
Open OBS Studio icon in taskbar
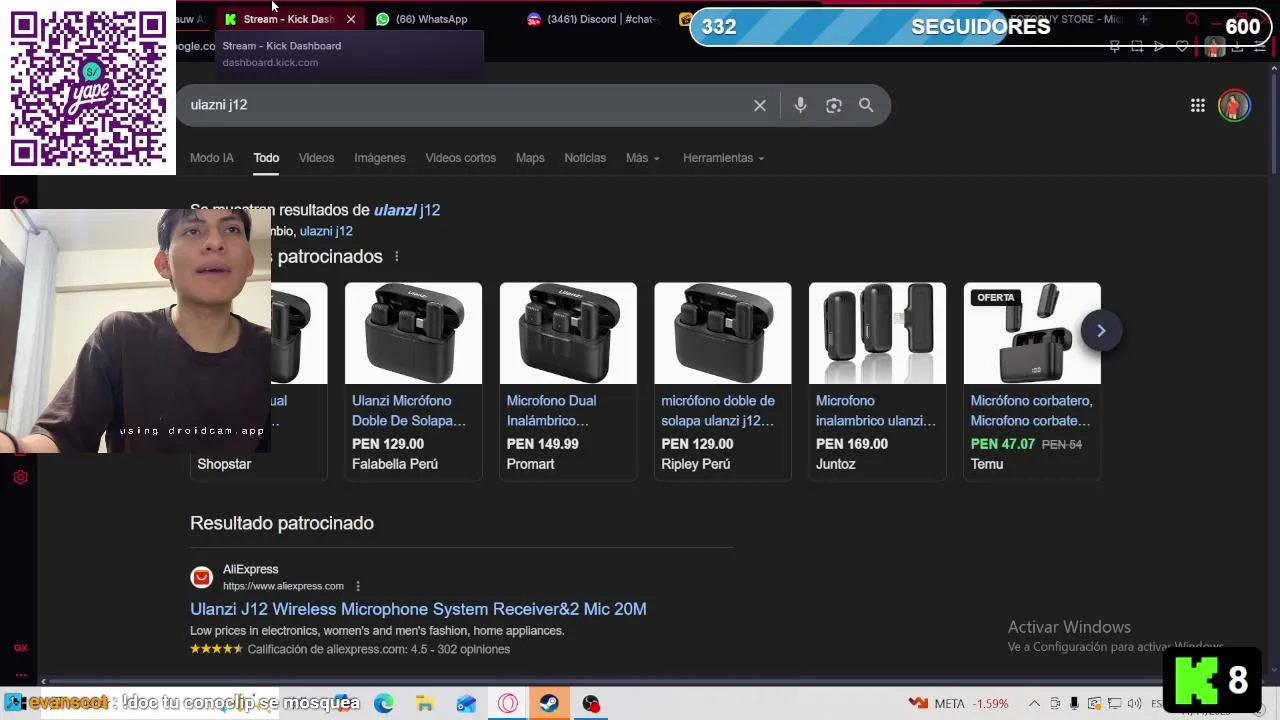591,704
